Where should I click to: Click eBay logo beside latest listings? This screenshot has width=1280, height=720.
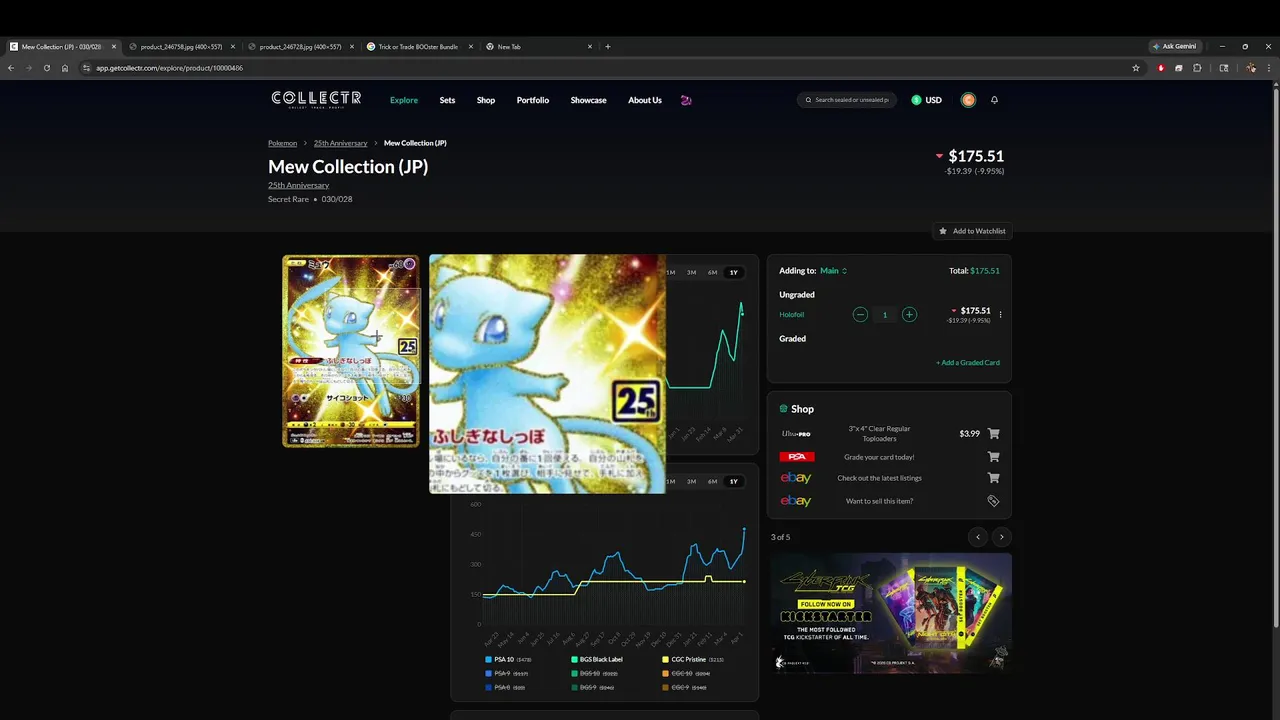(x=796, y=478)
